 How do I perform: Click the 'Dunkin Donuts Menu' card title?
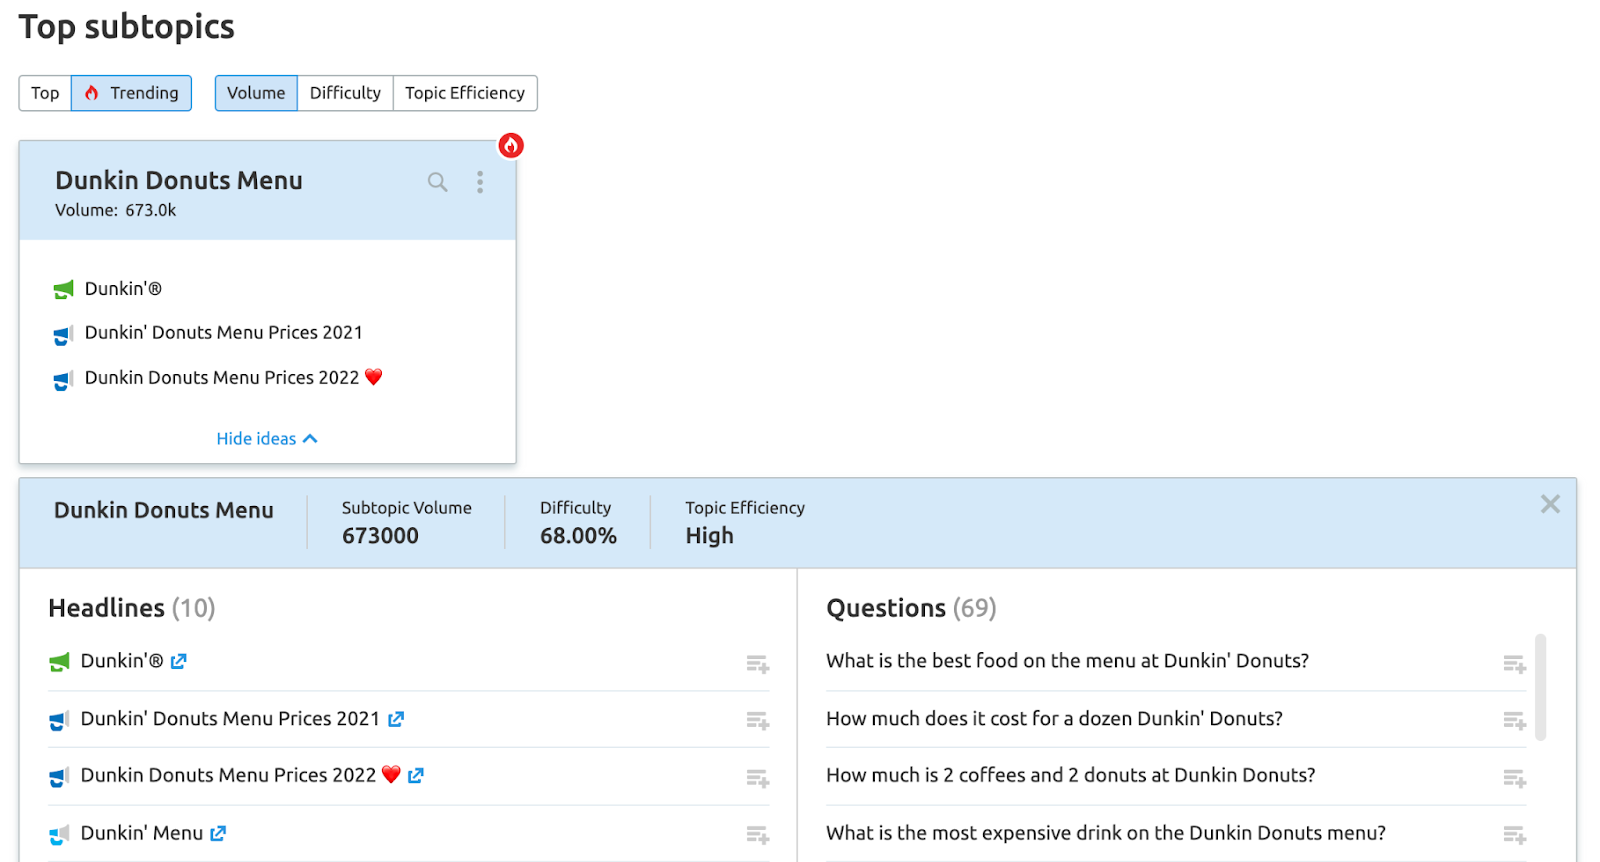tap(179, 180)
